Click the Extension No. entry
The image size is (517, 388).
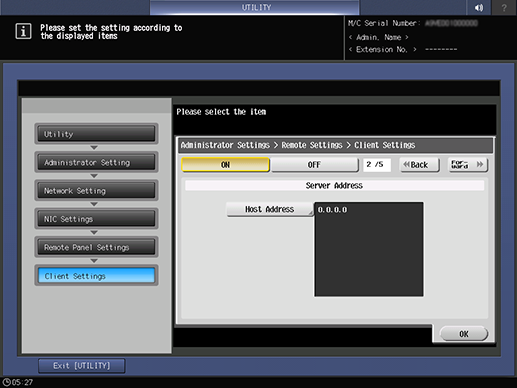click(383, 49)
